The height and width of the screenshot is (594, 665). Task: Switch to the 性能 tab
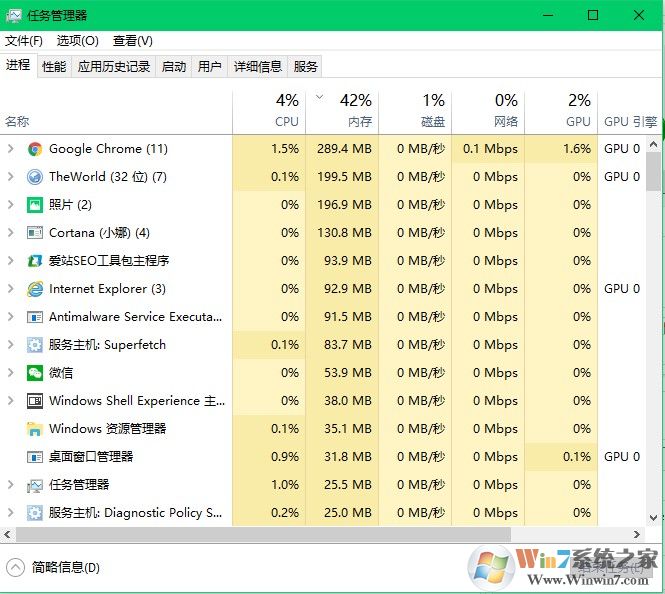[54, 67]
